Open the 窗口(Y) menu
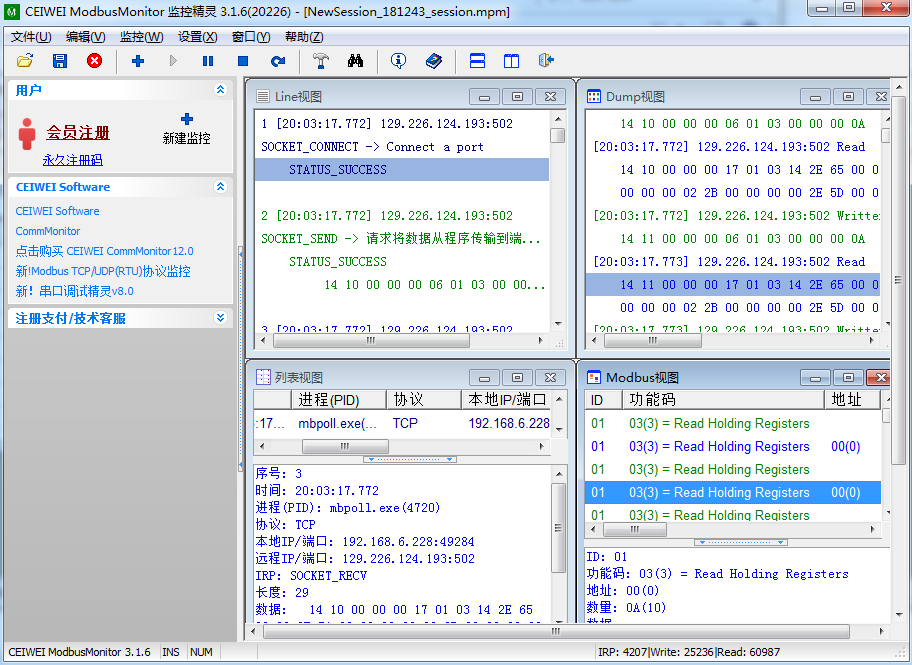The width and height of the screenshot is (912, 665). click(251, 37)
